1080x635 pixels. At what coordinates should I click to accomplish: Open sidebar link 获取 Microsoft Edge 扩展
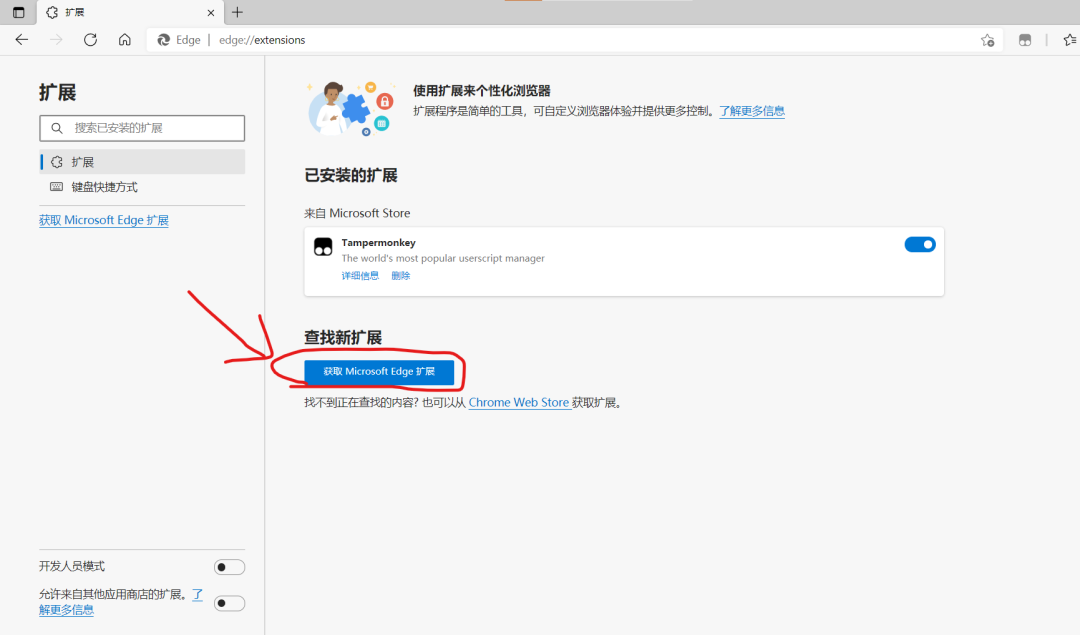(x=104, y=220)
